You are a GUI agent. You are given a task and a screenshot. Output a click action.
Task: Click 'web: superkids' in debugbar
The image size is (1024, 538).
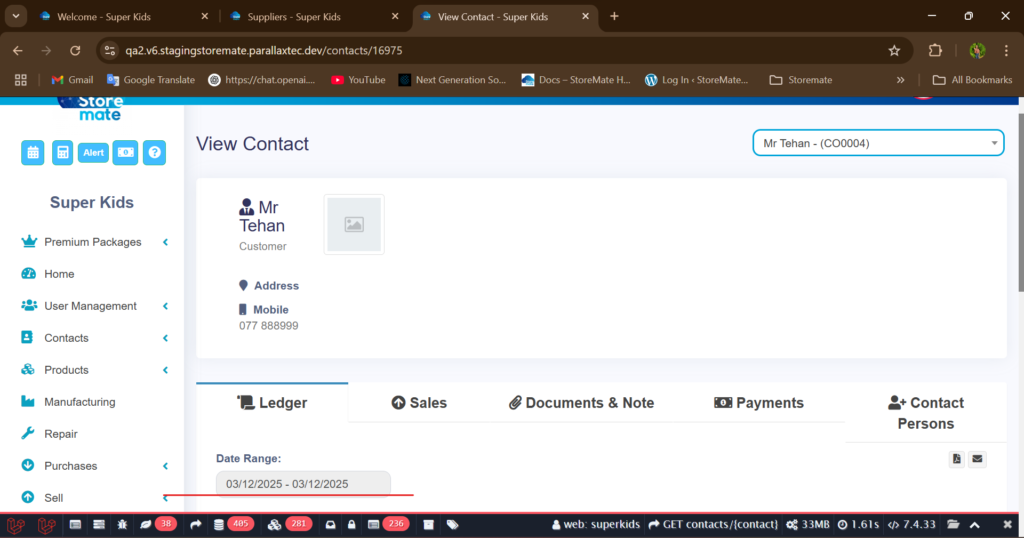coord(595,524)
